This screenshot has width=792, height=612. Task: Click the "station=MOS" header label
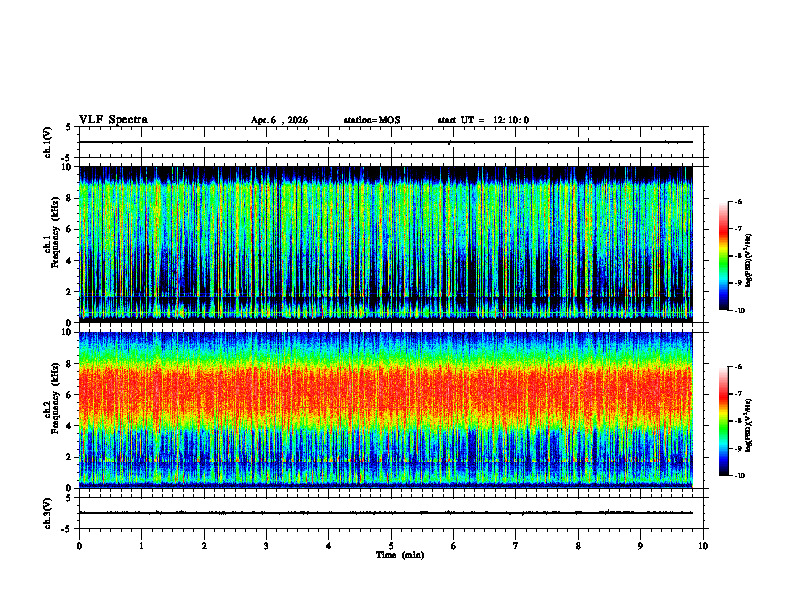click(372, 120)
